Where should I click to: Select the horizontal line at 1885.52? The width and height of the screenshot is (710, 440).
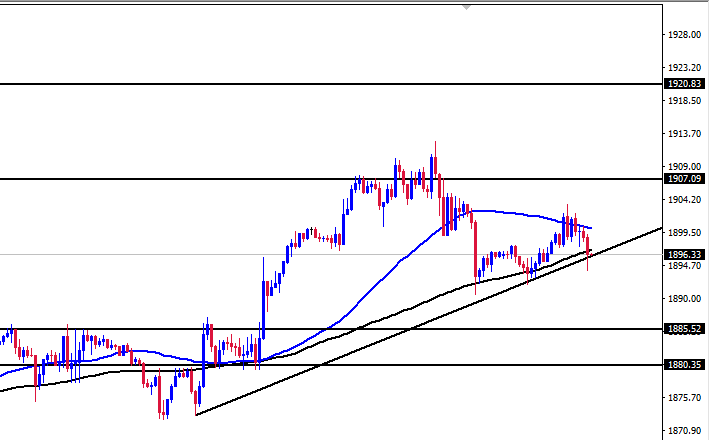click(331, 329)
